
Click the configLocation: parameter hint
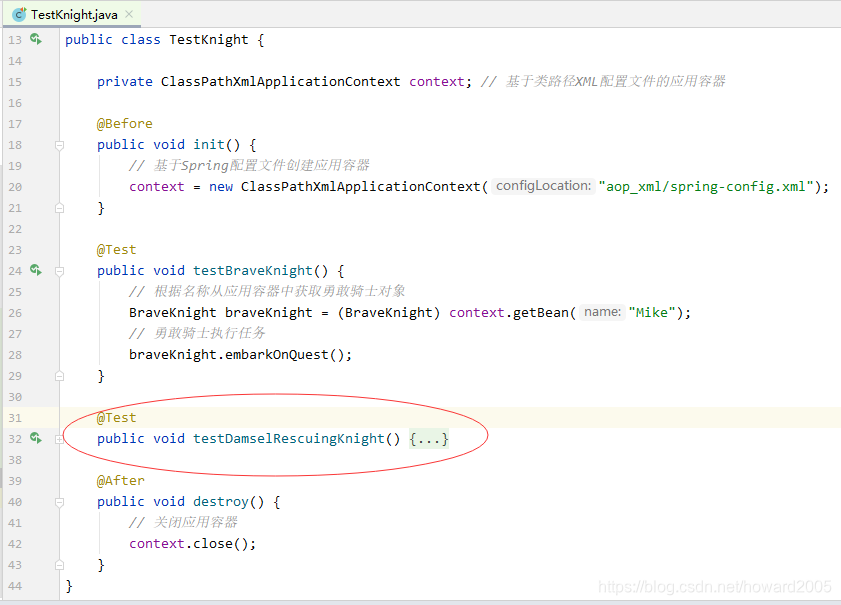[x=543, y=186]
